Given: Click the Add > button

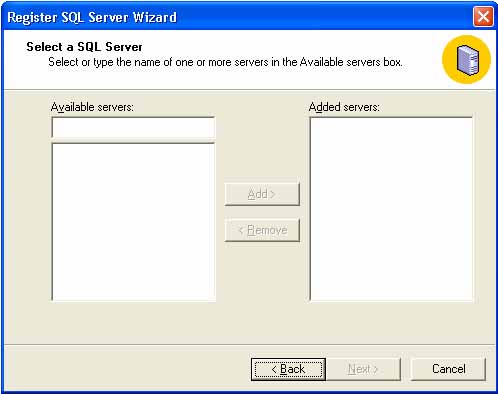Looking at the screenshot, I should click(x=262, y=194).
